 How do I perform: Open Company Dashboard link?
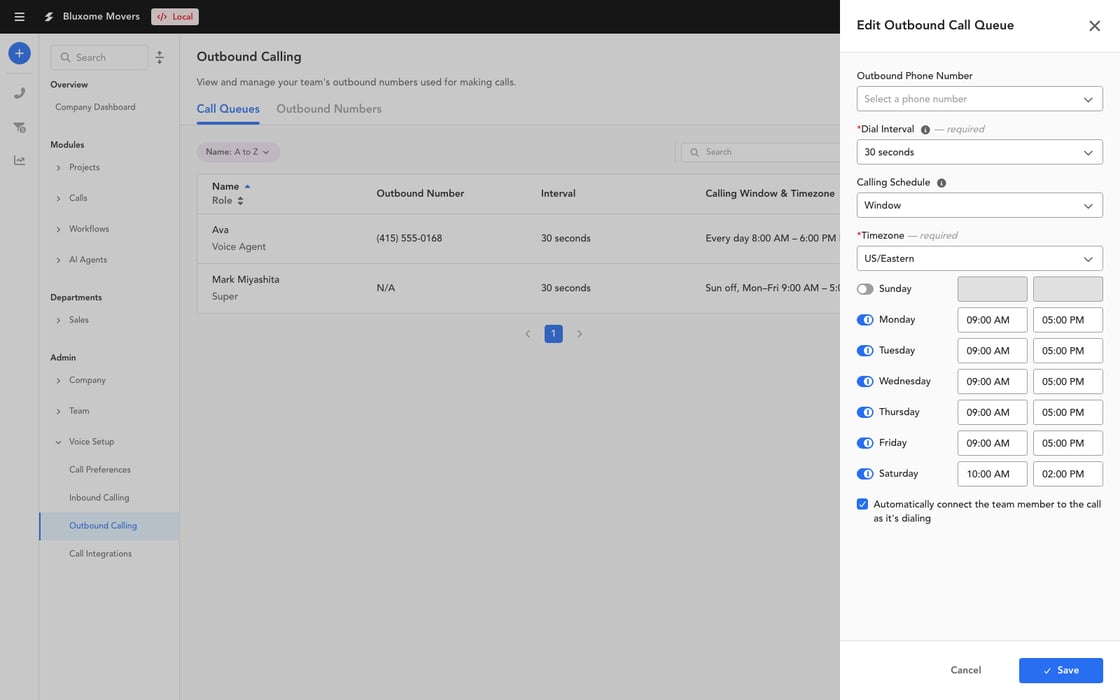[x=95, y=107]
